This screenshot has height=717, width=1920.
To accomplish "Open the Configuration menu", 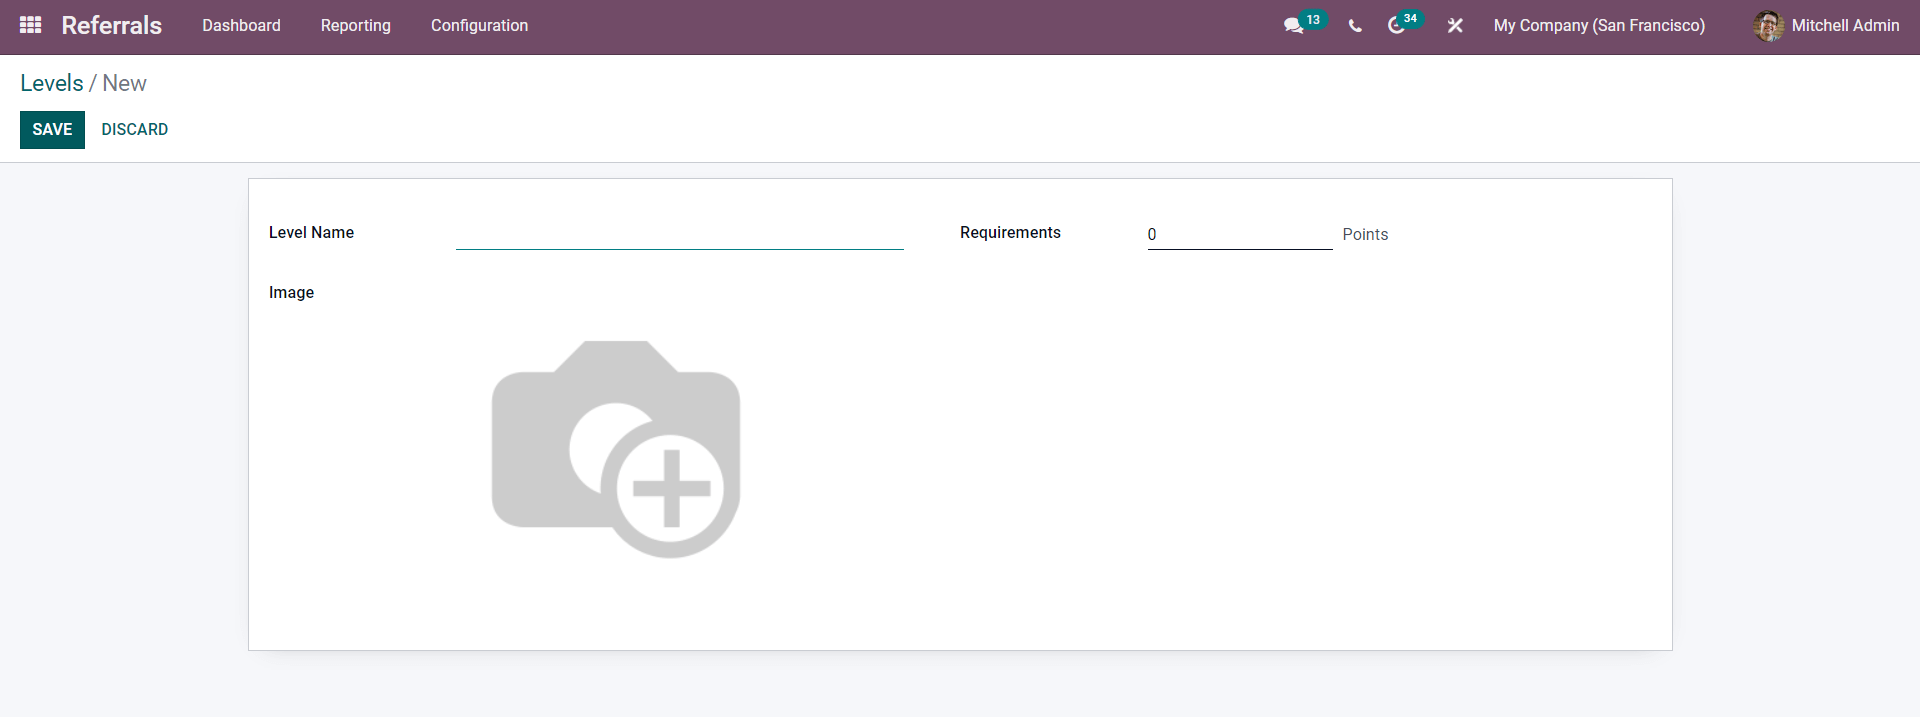I will pyautogui.click(x=479, y=25).
